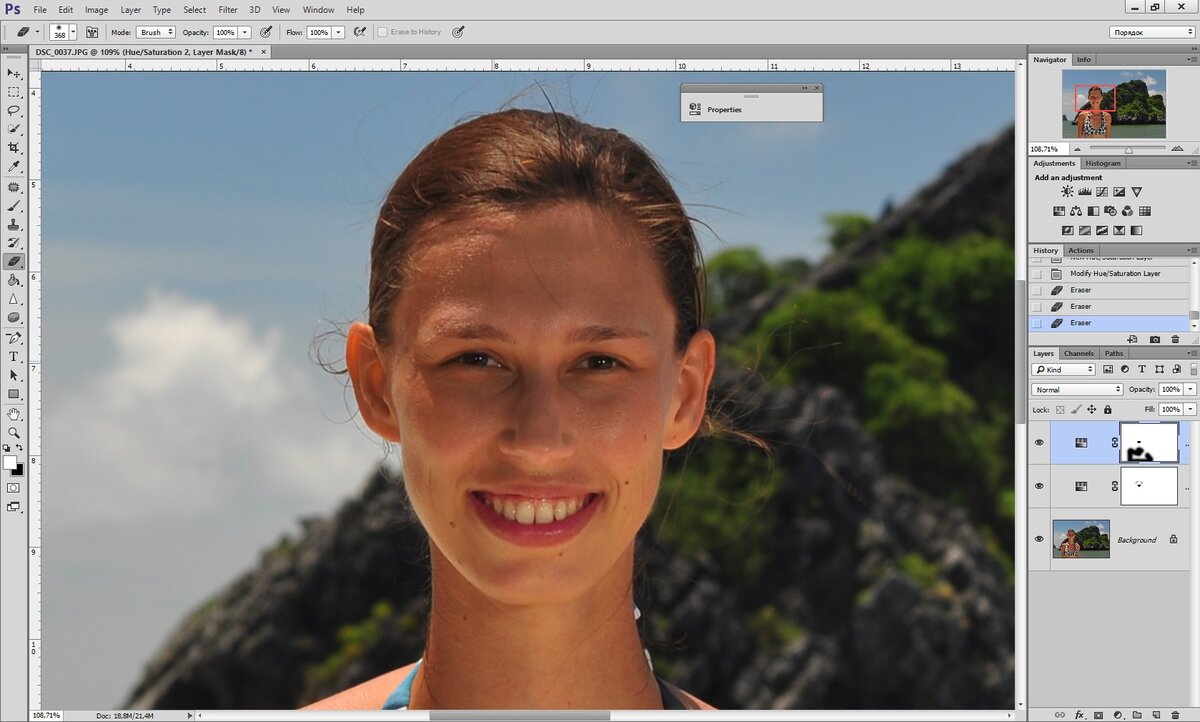
Task: Toggle lock position of layer
Action: point(1091,409)
